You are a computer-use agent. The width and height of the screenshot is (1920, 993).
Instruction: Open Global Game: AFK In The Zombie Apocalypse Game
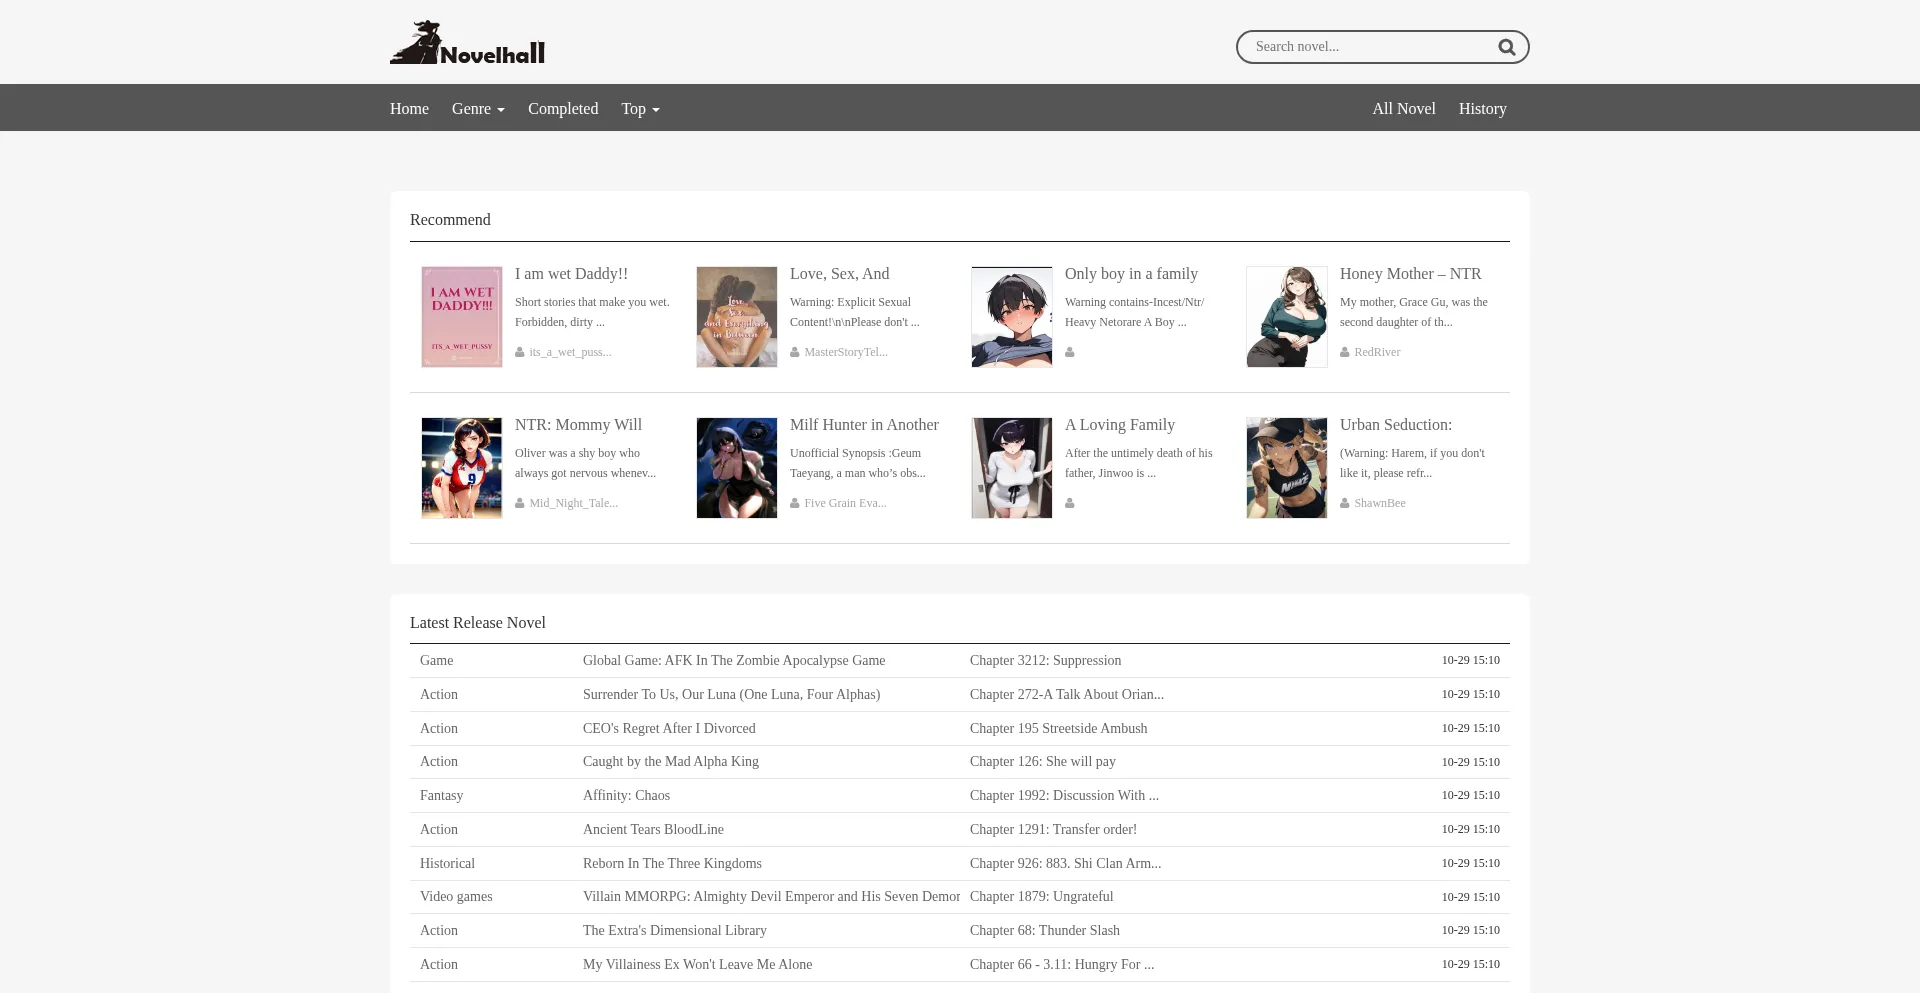point(734,661)
